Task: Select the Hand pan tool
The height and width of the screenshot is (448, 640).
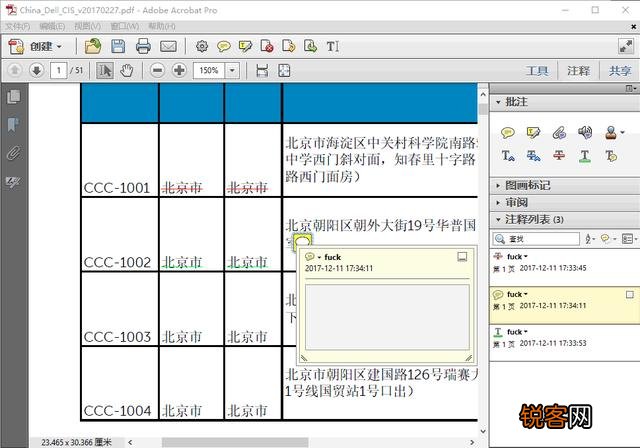Action: [127, 70]
